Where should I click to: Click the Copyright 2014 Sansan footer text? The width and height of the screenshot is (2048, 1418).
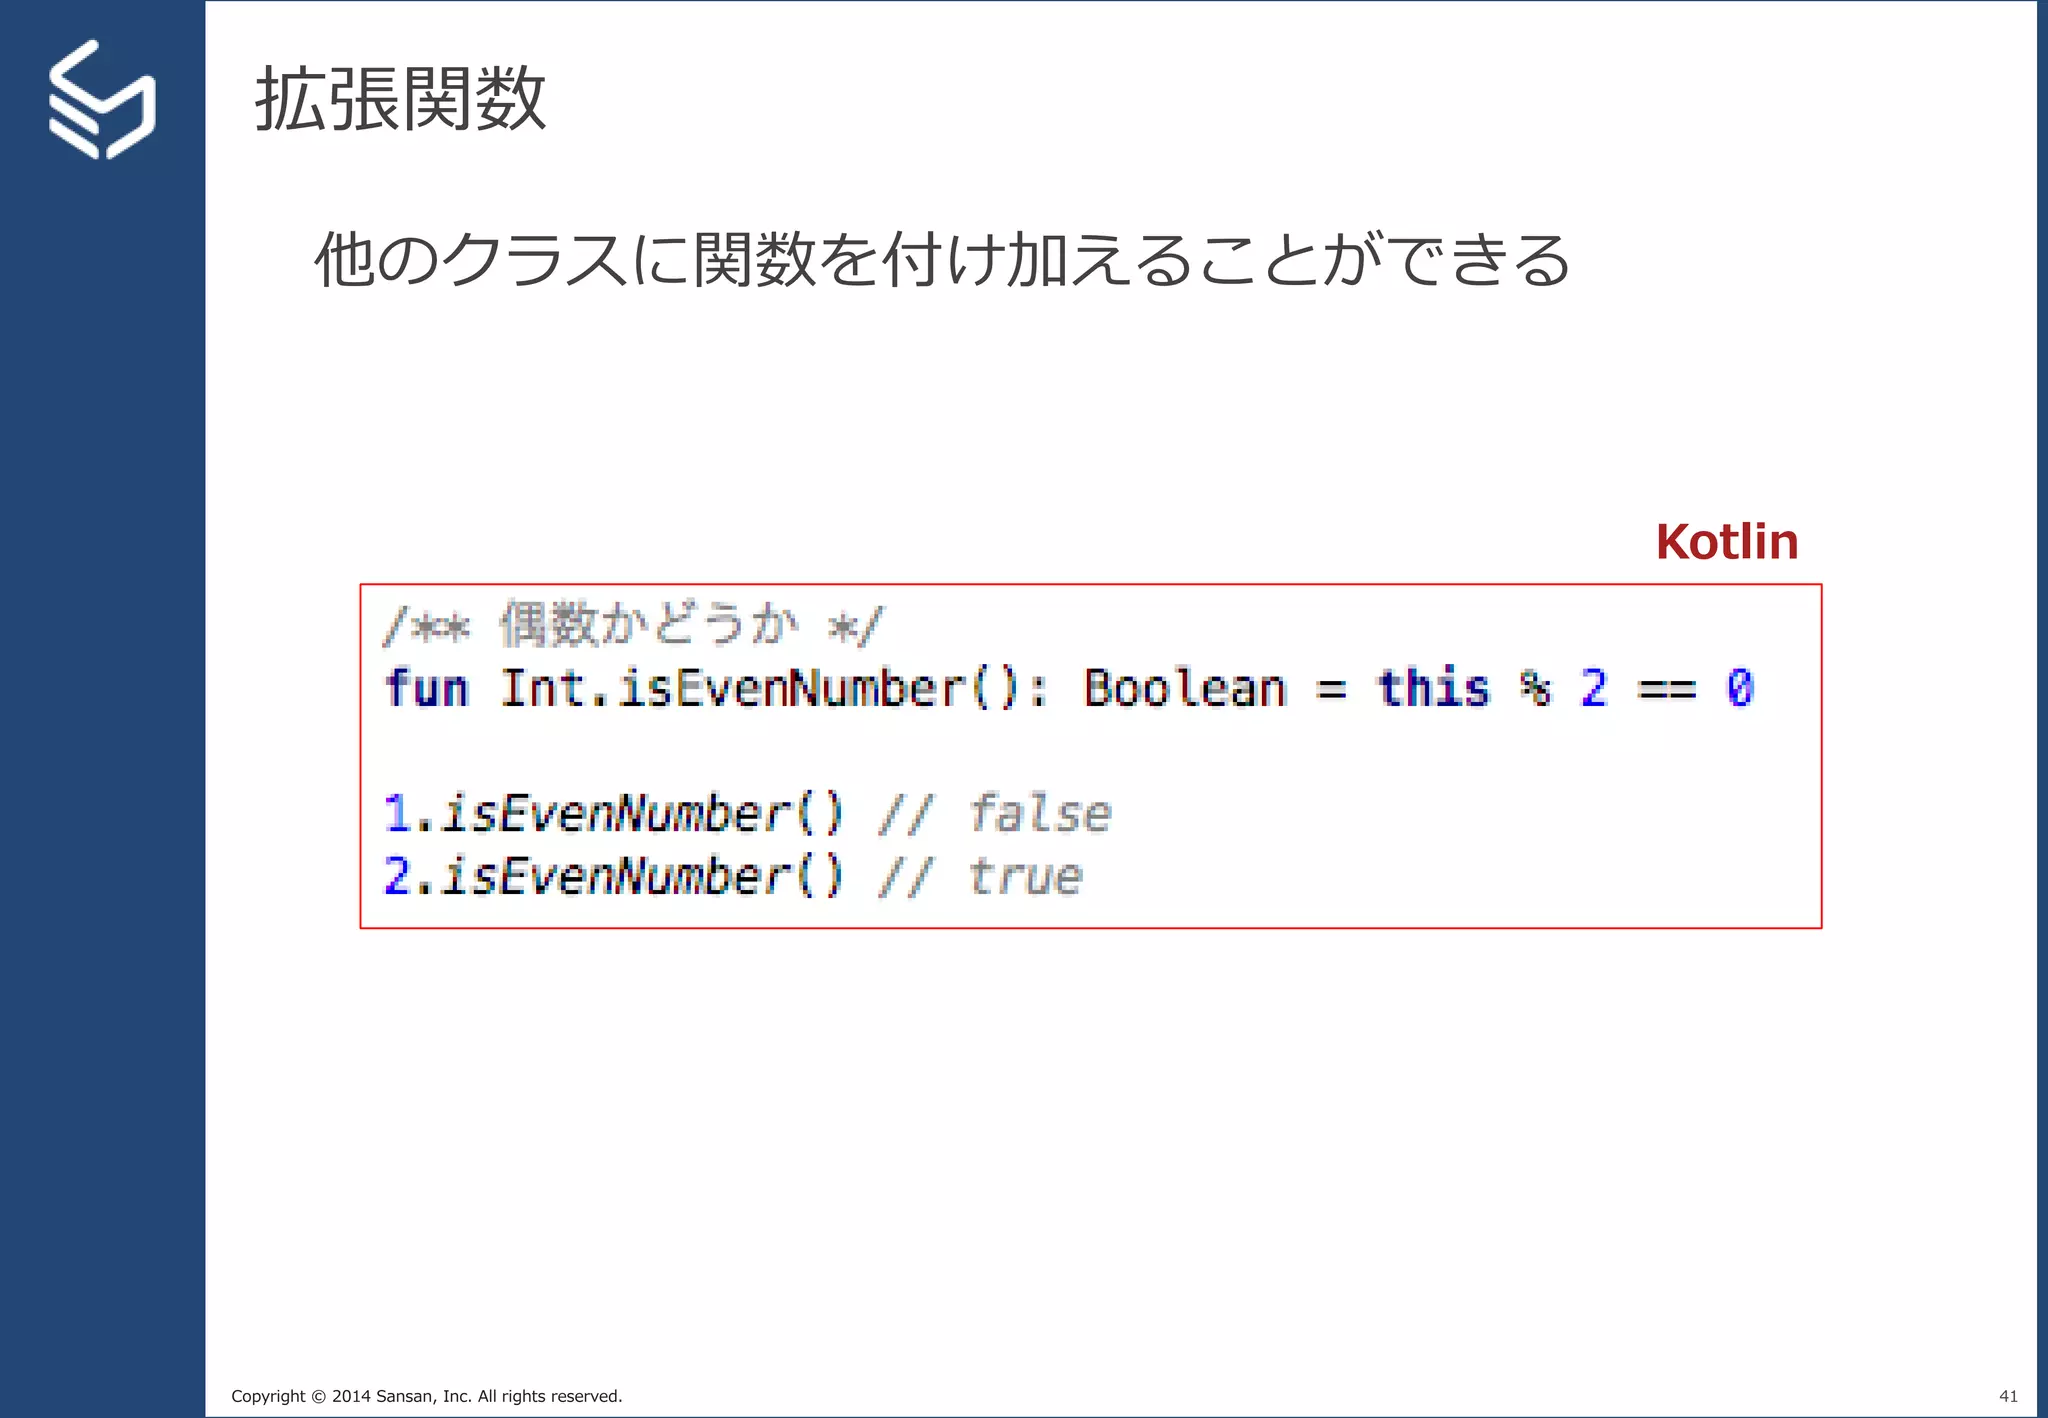click(x=427, y=1396)
